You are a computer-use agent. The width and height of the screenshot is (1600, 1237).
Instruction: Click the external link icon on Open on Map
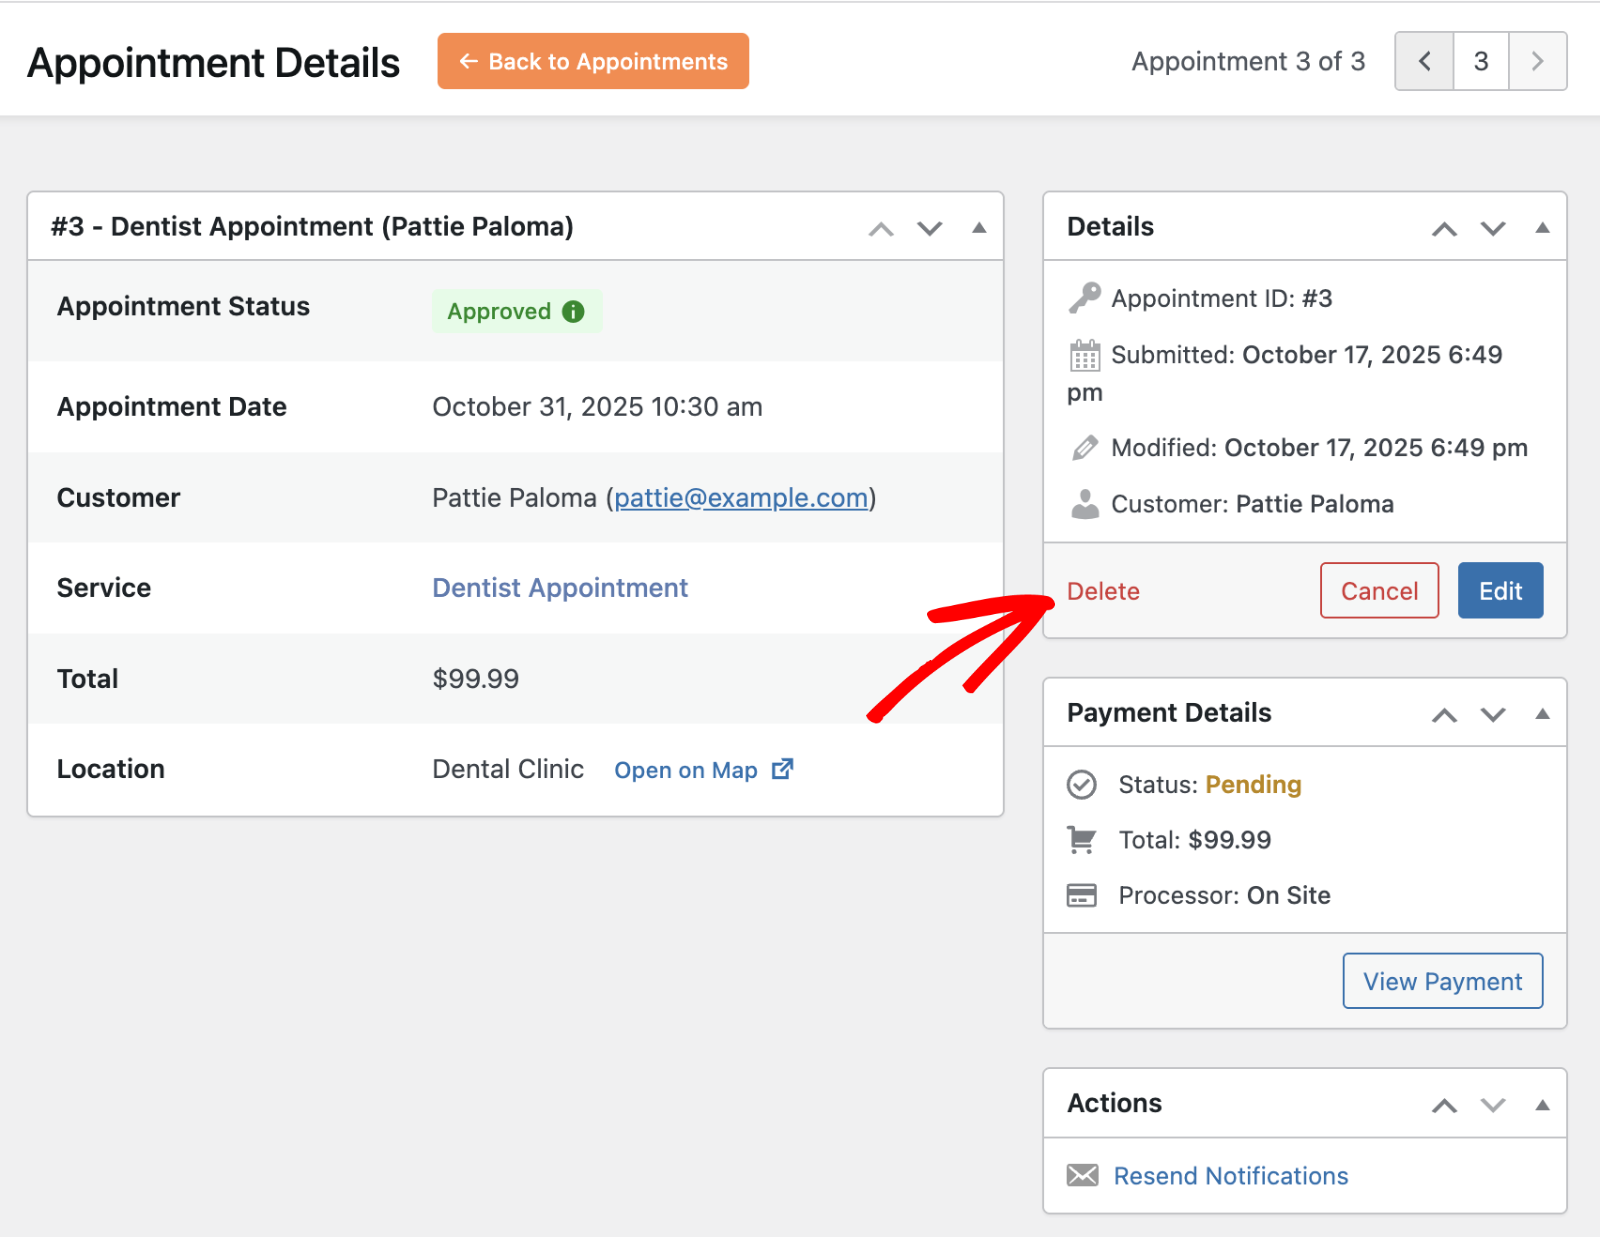click(781, 769)
